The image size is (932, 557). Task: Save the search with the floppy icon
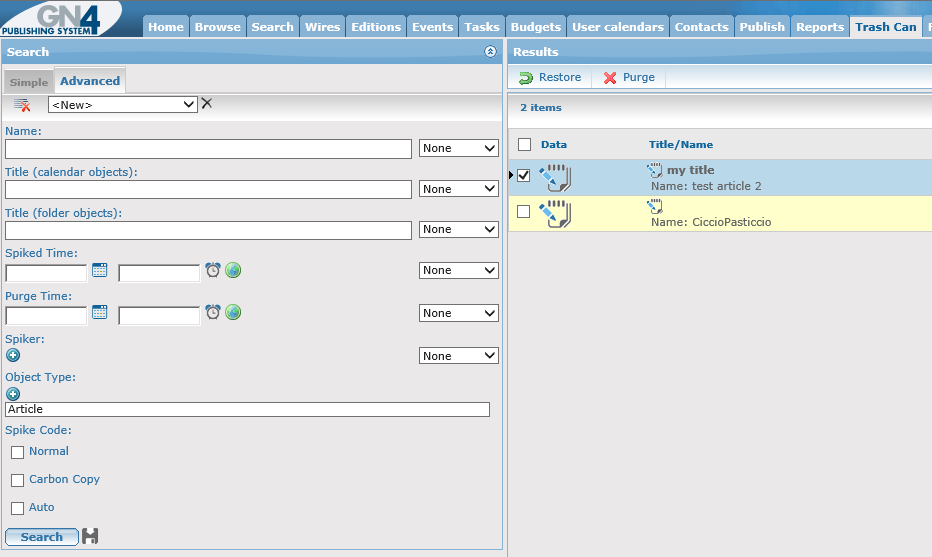point(90,536)
